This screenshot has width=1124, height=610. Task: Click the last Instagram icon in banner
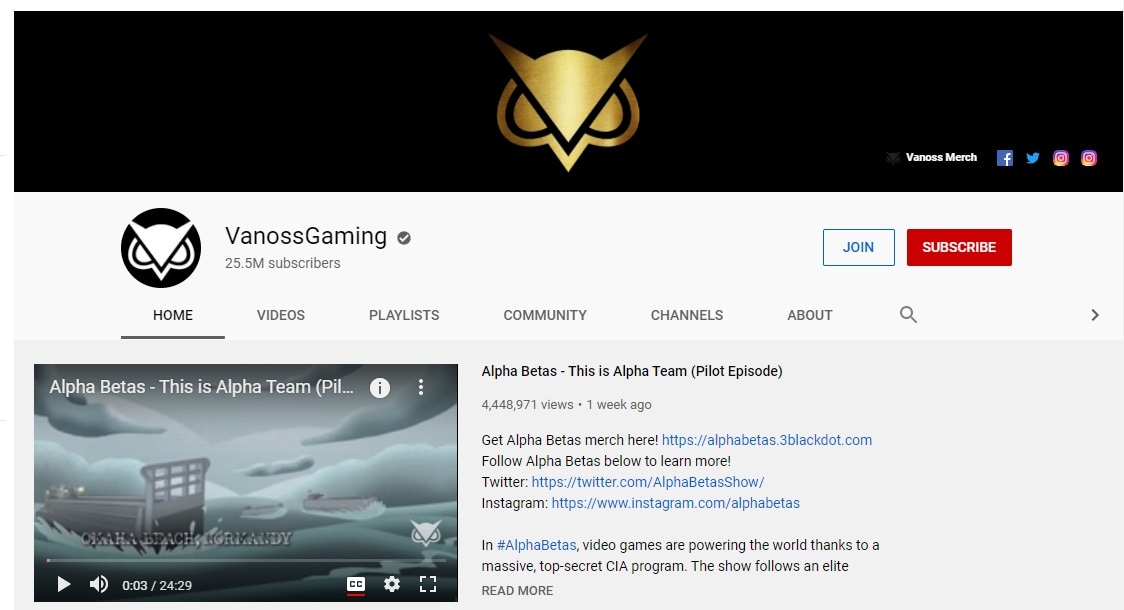[x=1088, y=158]
